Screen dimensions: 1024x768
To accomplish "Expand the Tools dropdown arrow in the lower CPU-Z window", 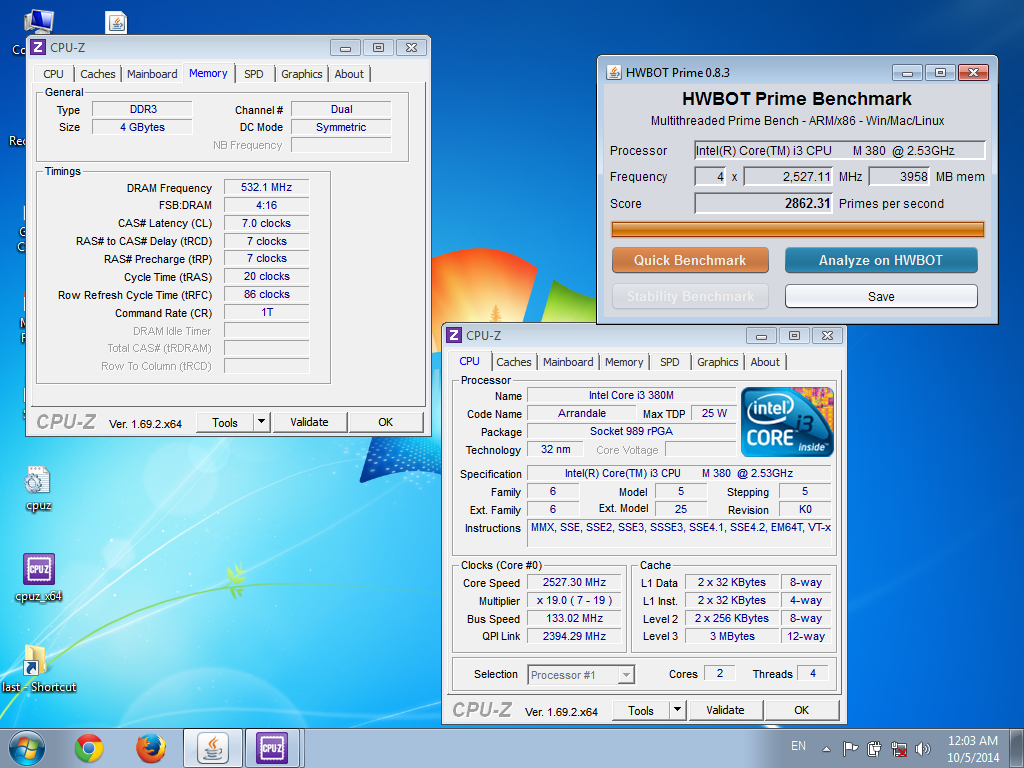I will coord(677,711).
